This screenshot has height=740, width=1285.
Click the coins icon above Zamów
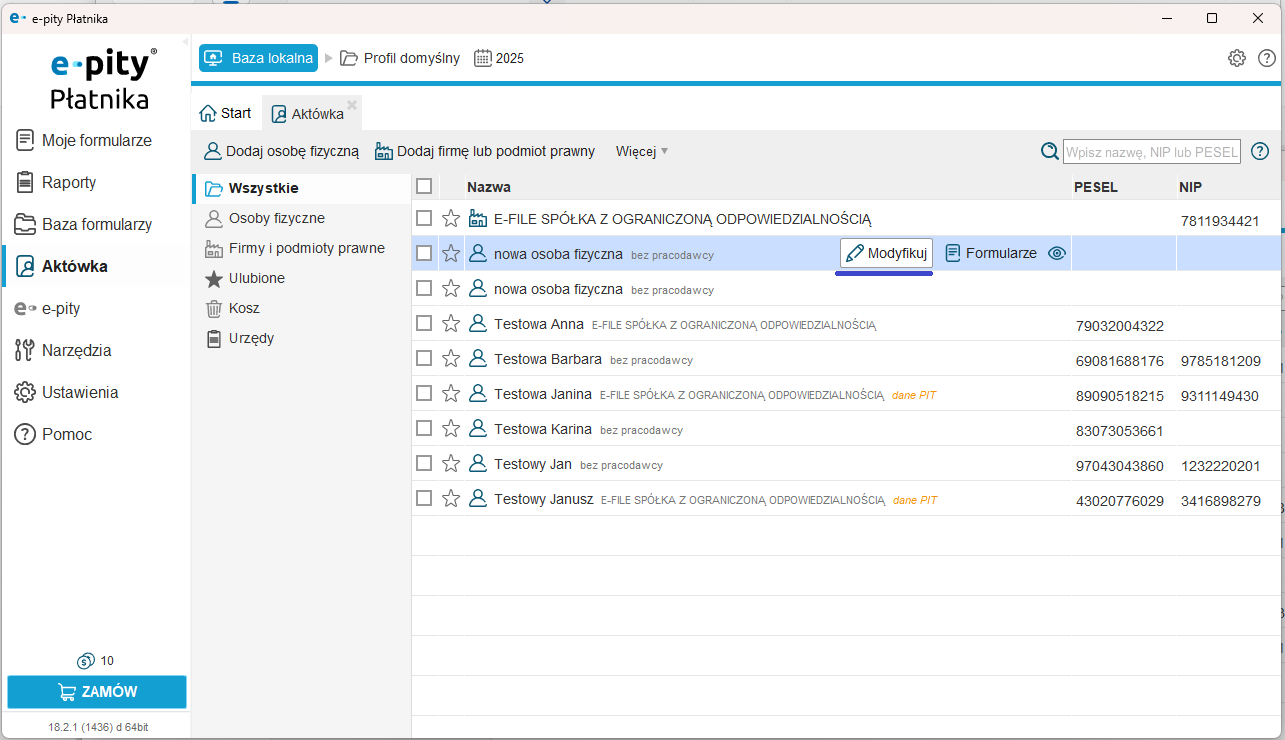click(86, 661)
